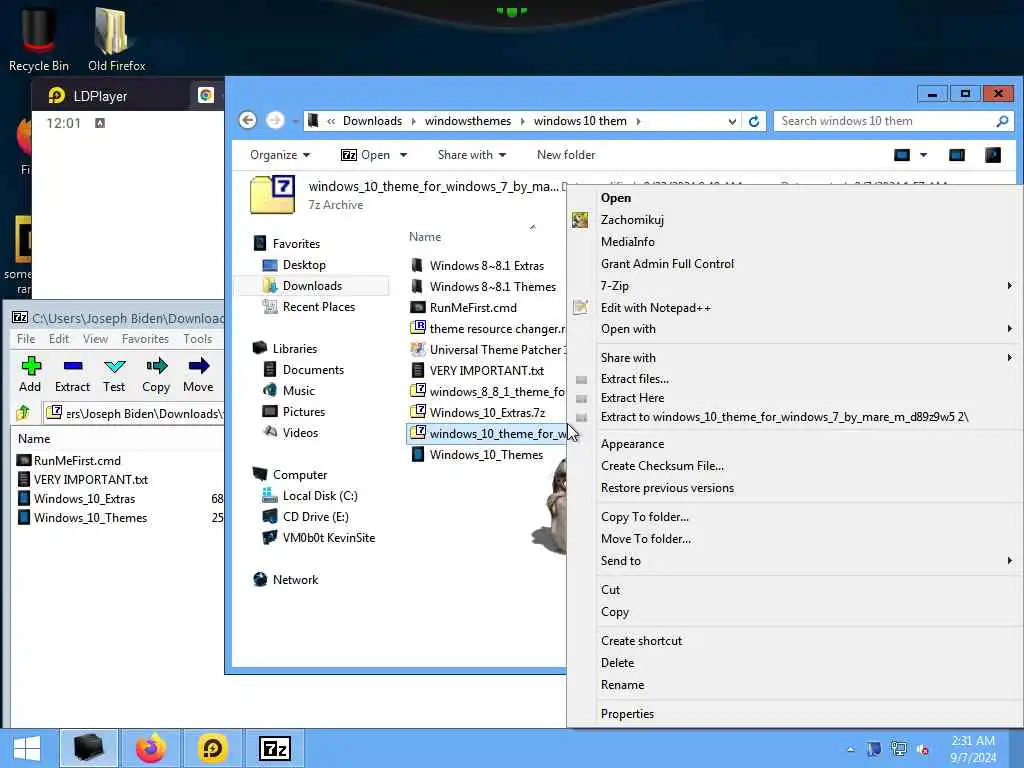Click the Name column header in Explorer

pos(424,237)
